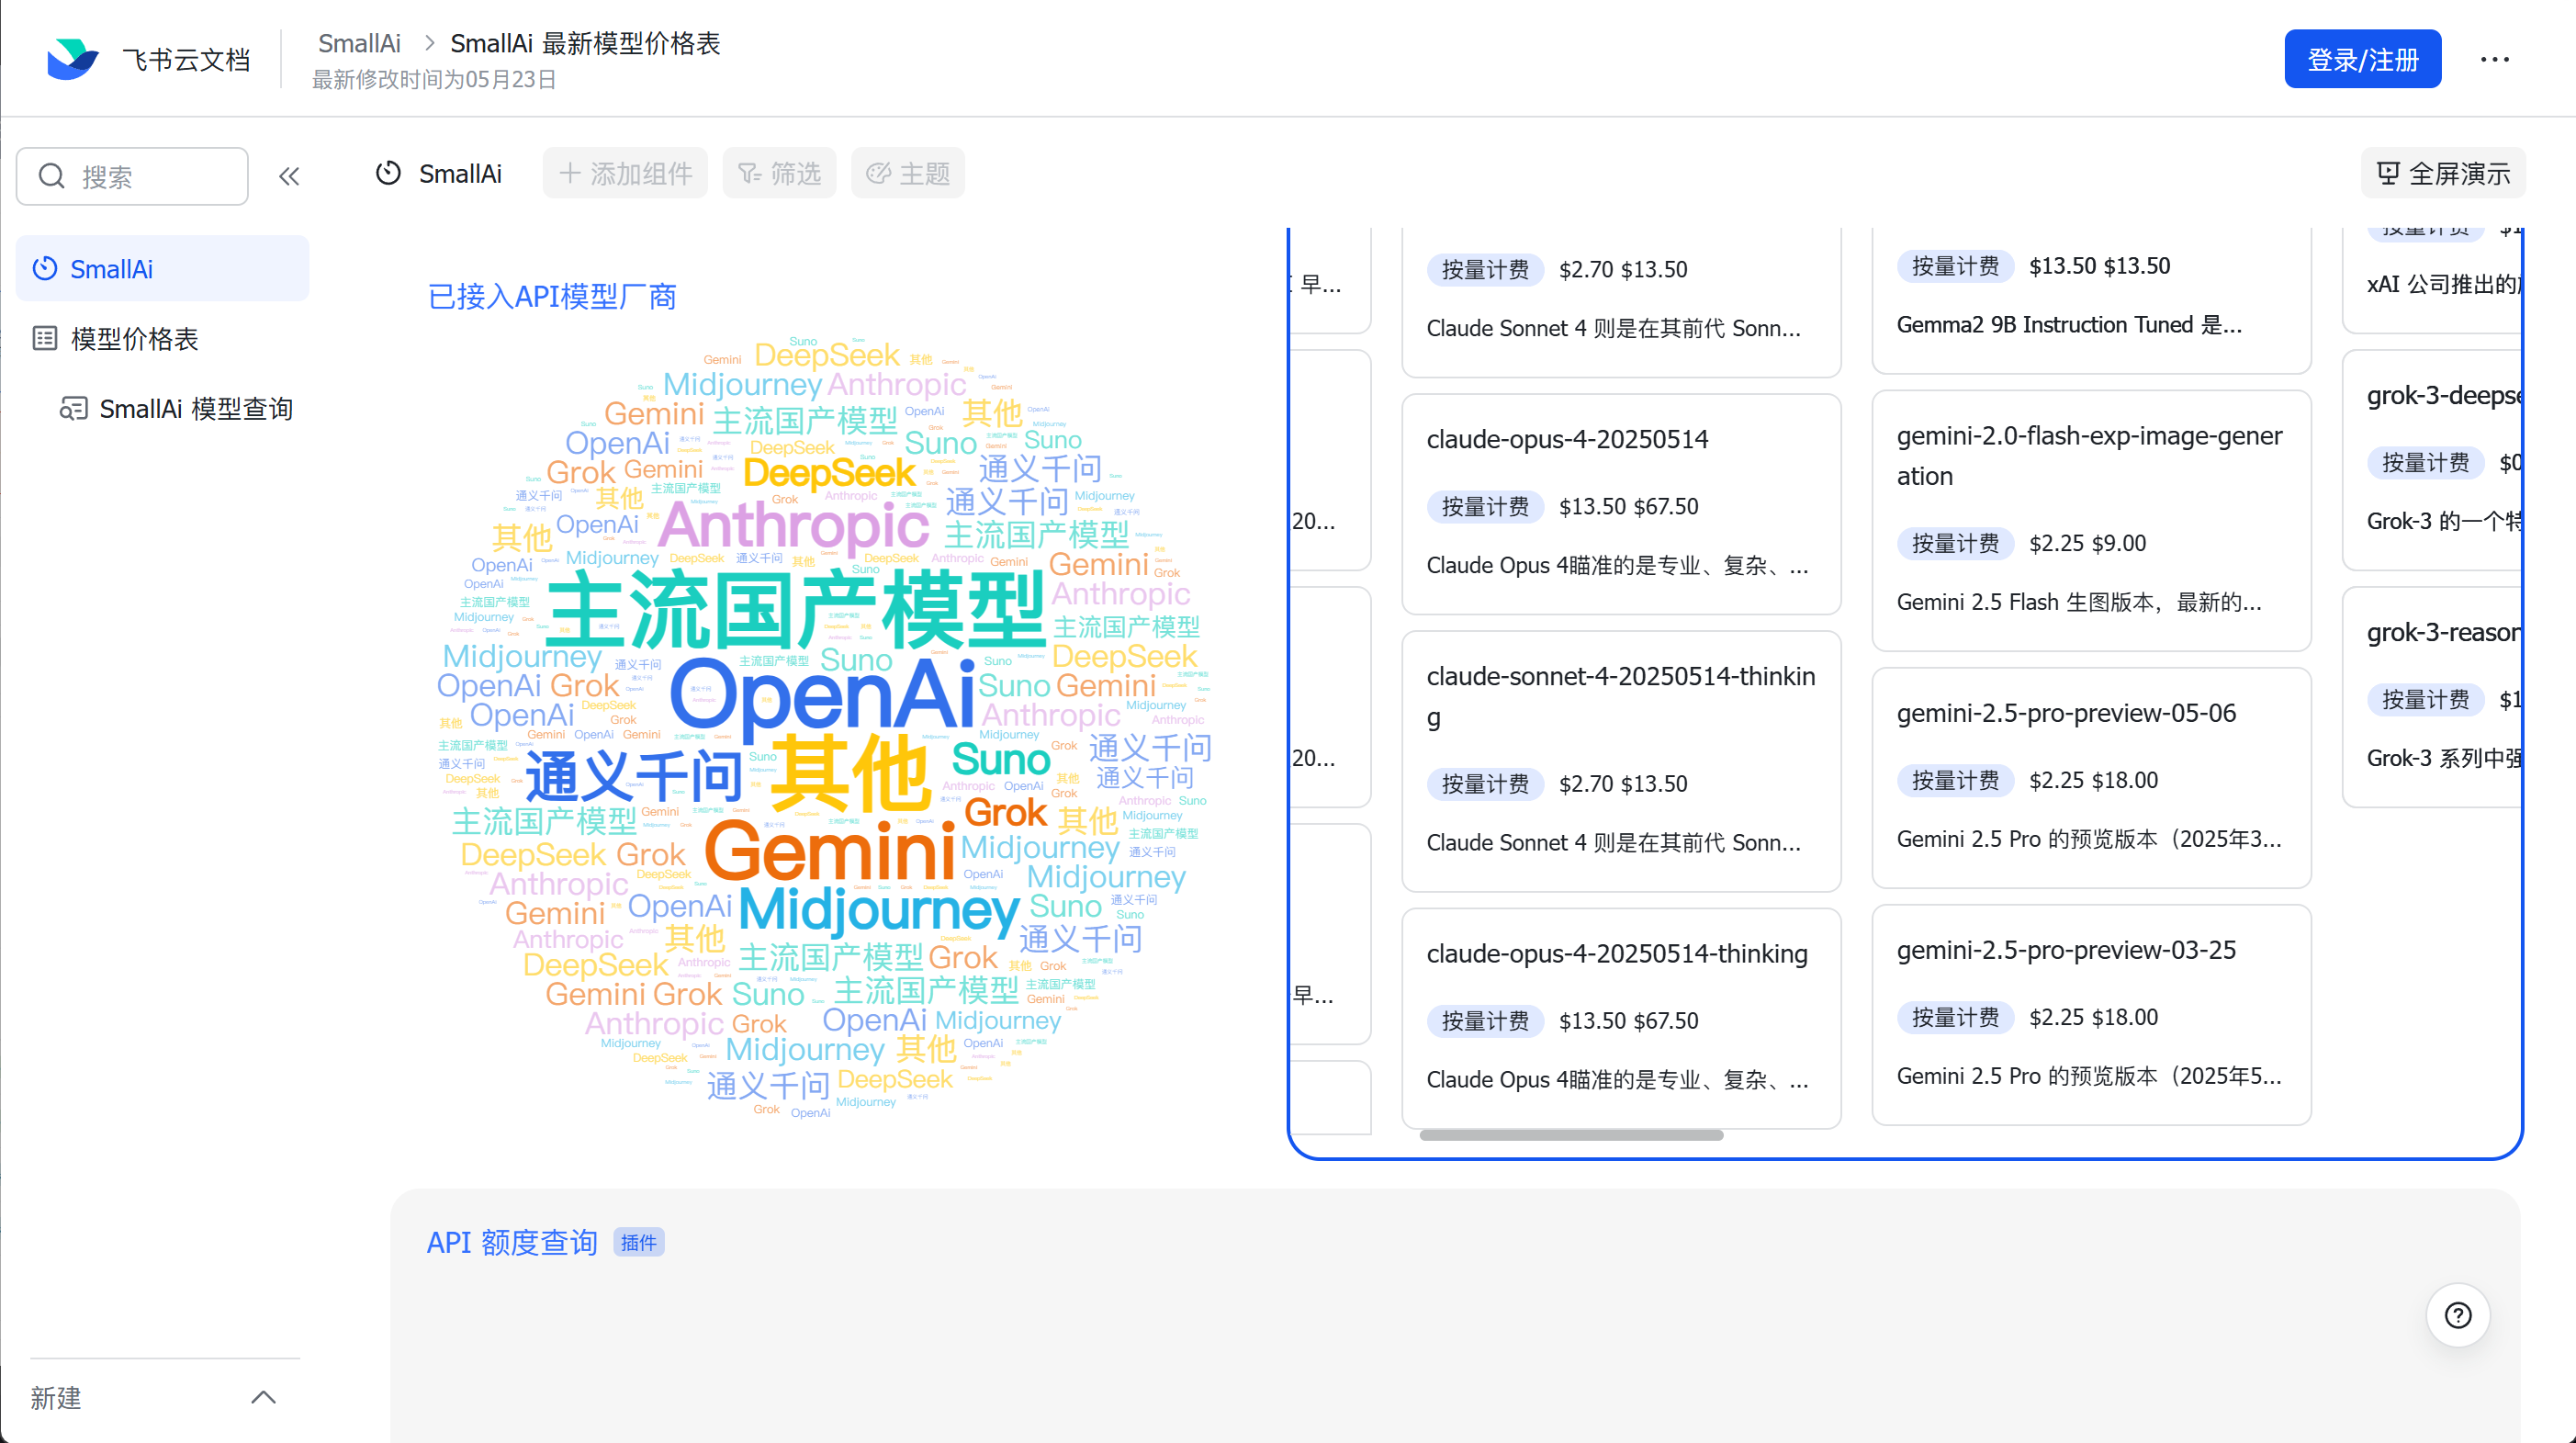Viewport: 2576px width, 1443px height.
Task: Open the gemini-2.5-pro-preview-05-06 card
Action: click(2091, 777)
